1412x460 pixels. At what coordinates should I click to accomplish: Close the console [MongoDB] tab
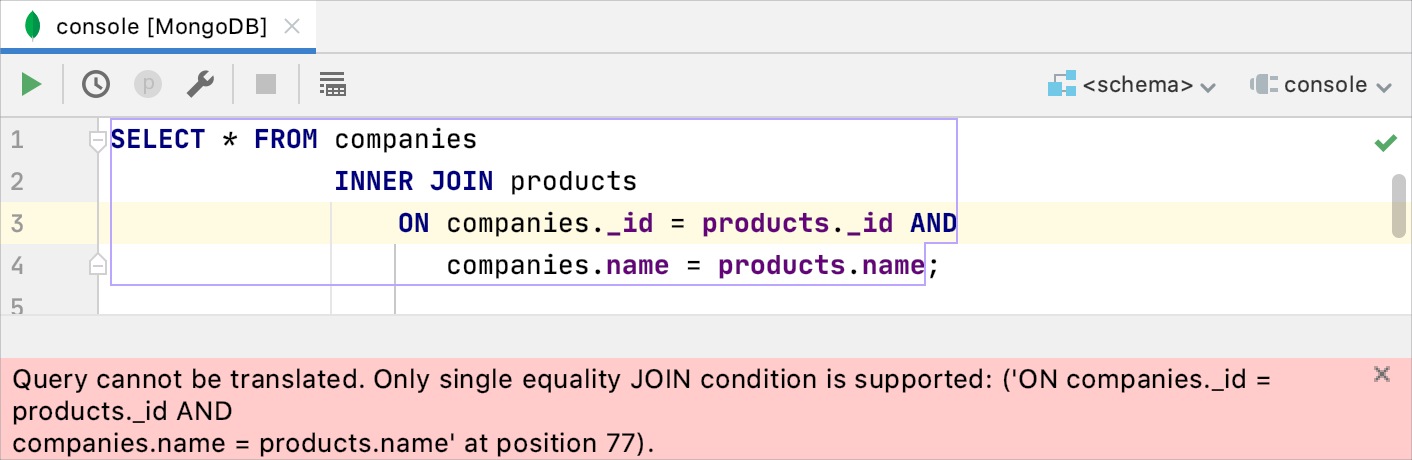pyautogui.click(x=292, y=26)
